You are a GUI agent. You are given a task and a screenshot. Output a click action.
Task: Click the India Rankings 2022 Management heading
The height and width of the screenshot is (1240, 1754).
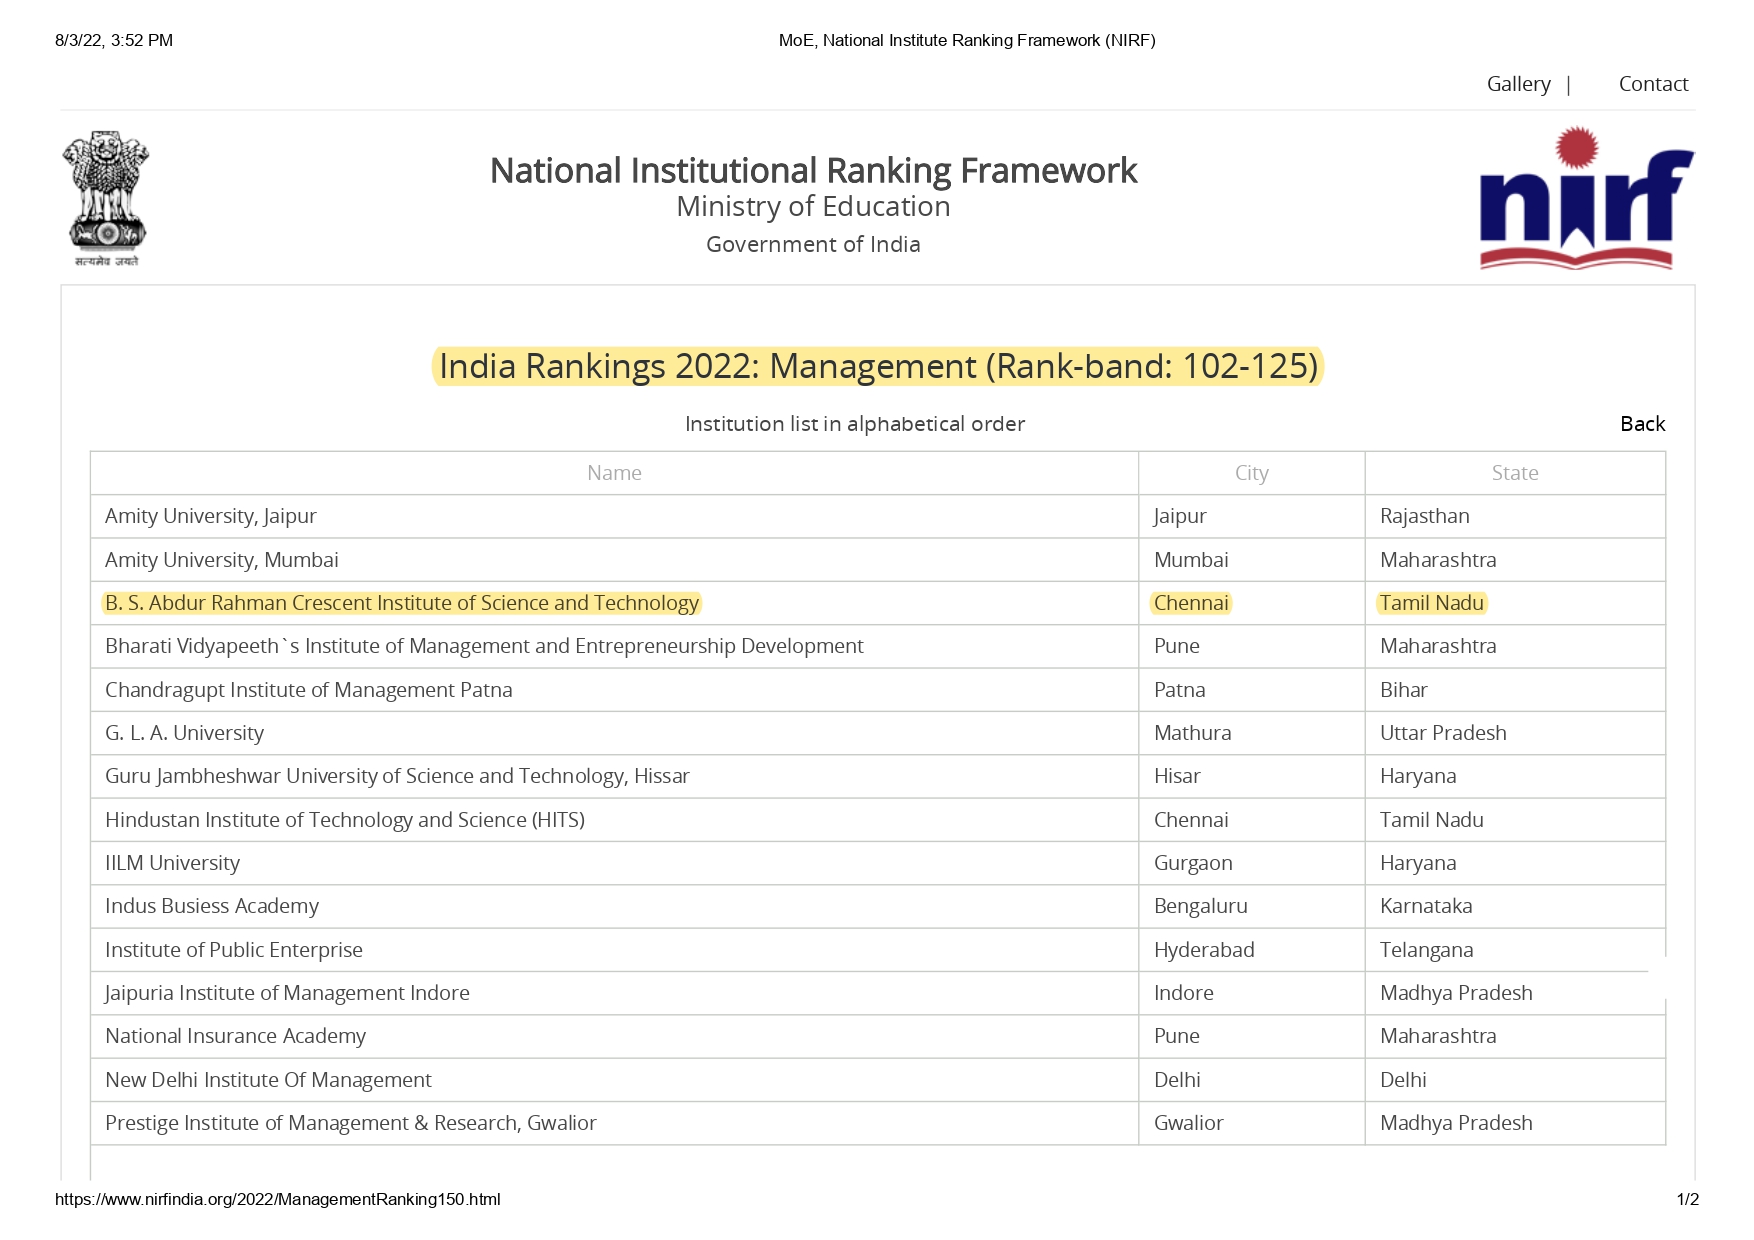(878, 366)
